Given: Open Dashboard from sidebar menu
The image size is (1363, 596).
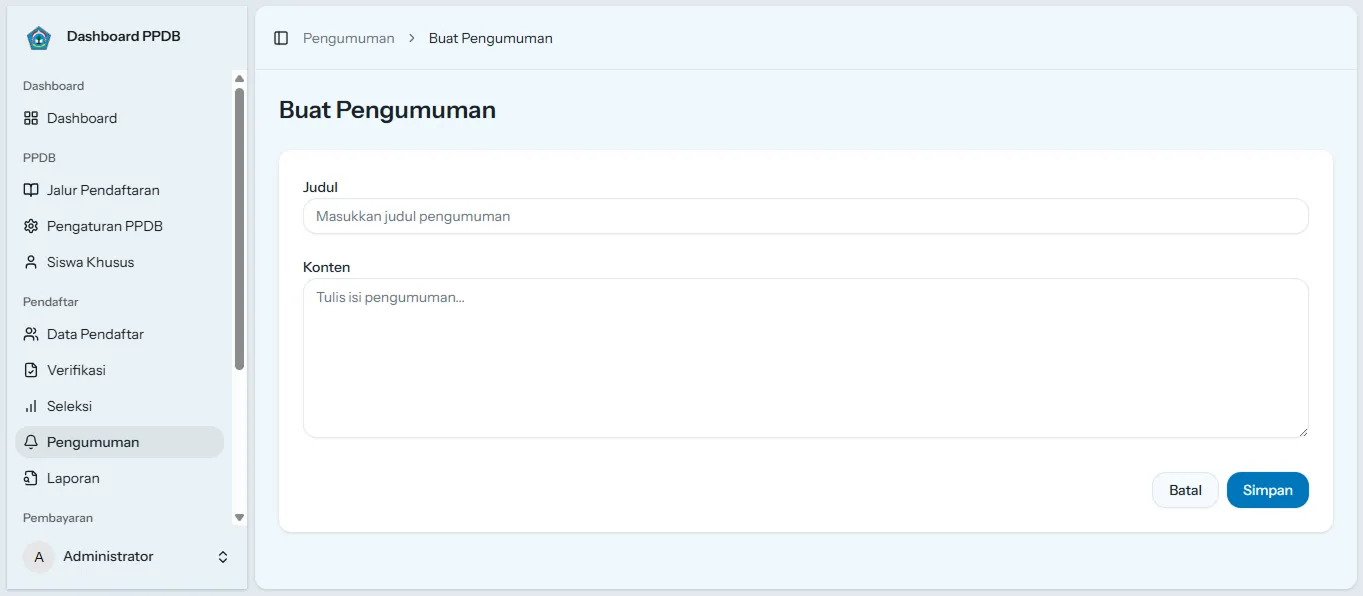Looking at the screenshot, I should [x=119, y=118].
